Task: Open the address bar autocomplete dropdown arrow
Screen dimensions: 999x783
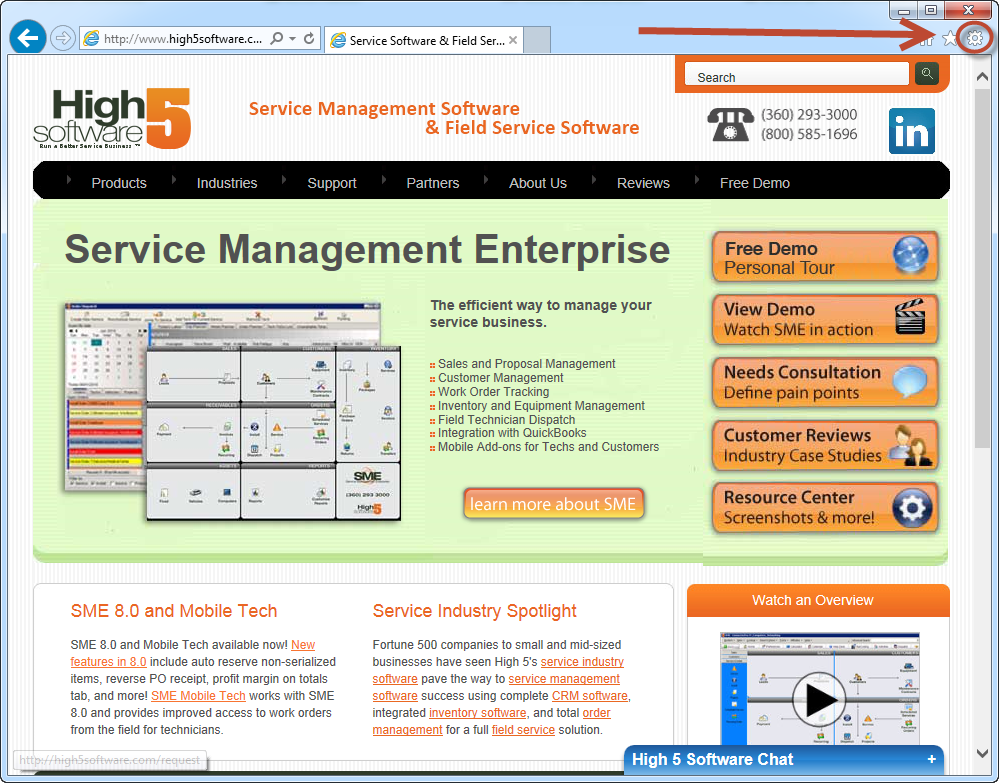Action: click(x=292, y=38)
